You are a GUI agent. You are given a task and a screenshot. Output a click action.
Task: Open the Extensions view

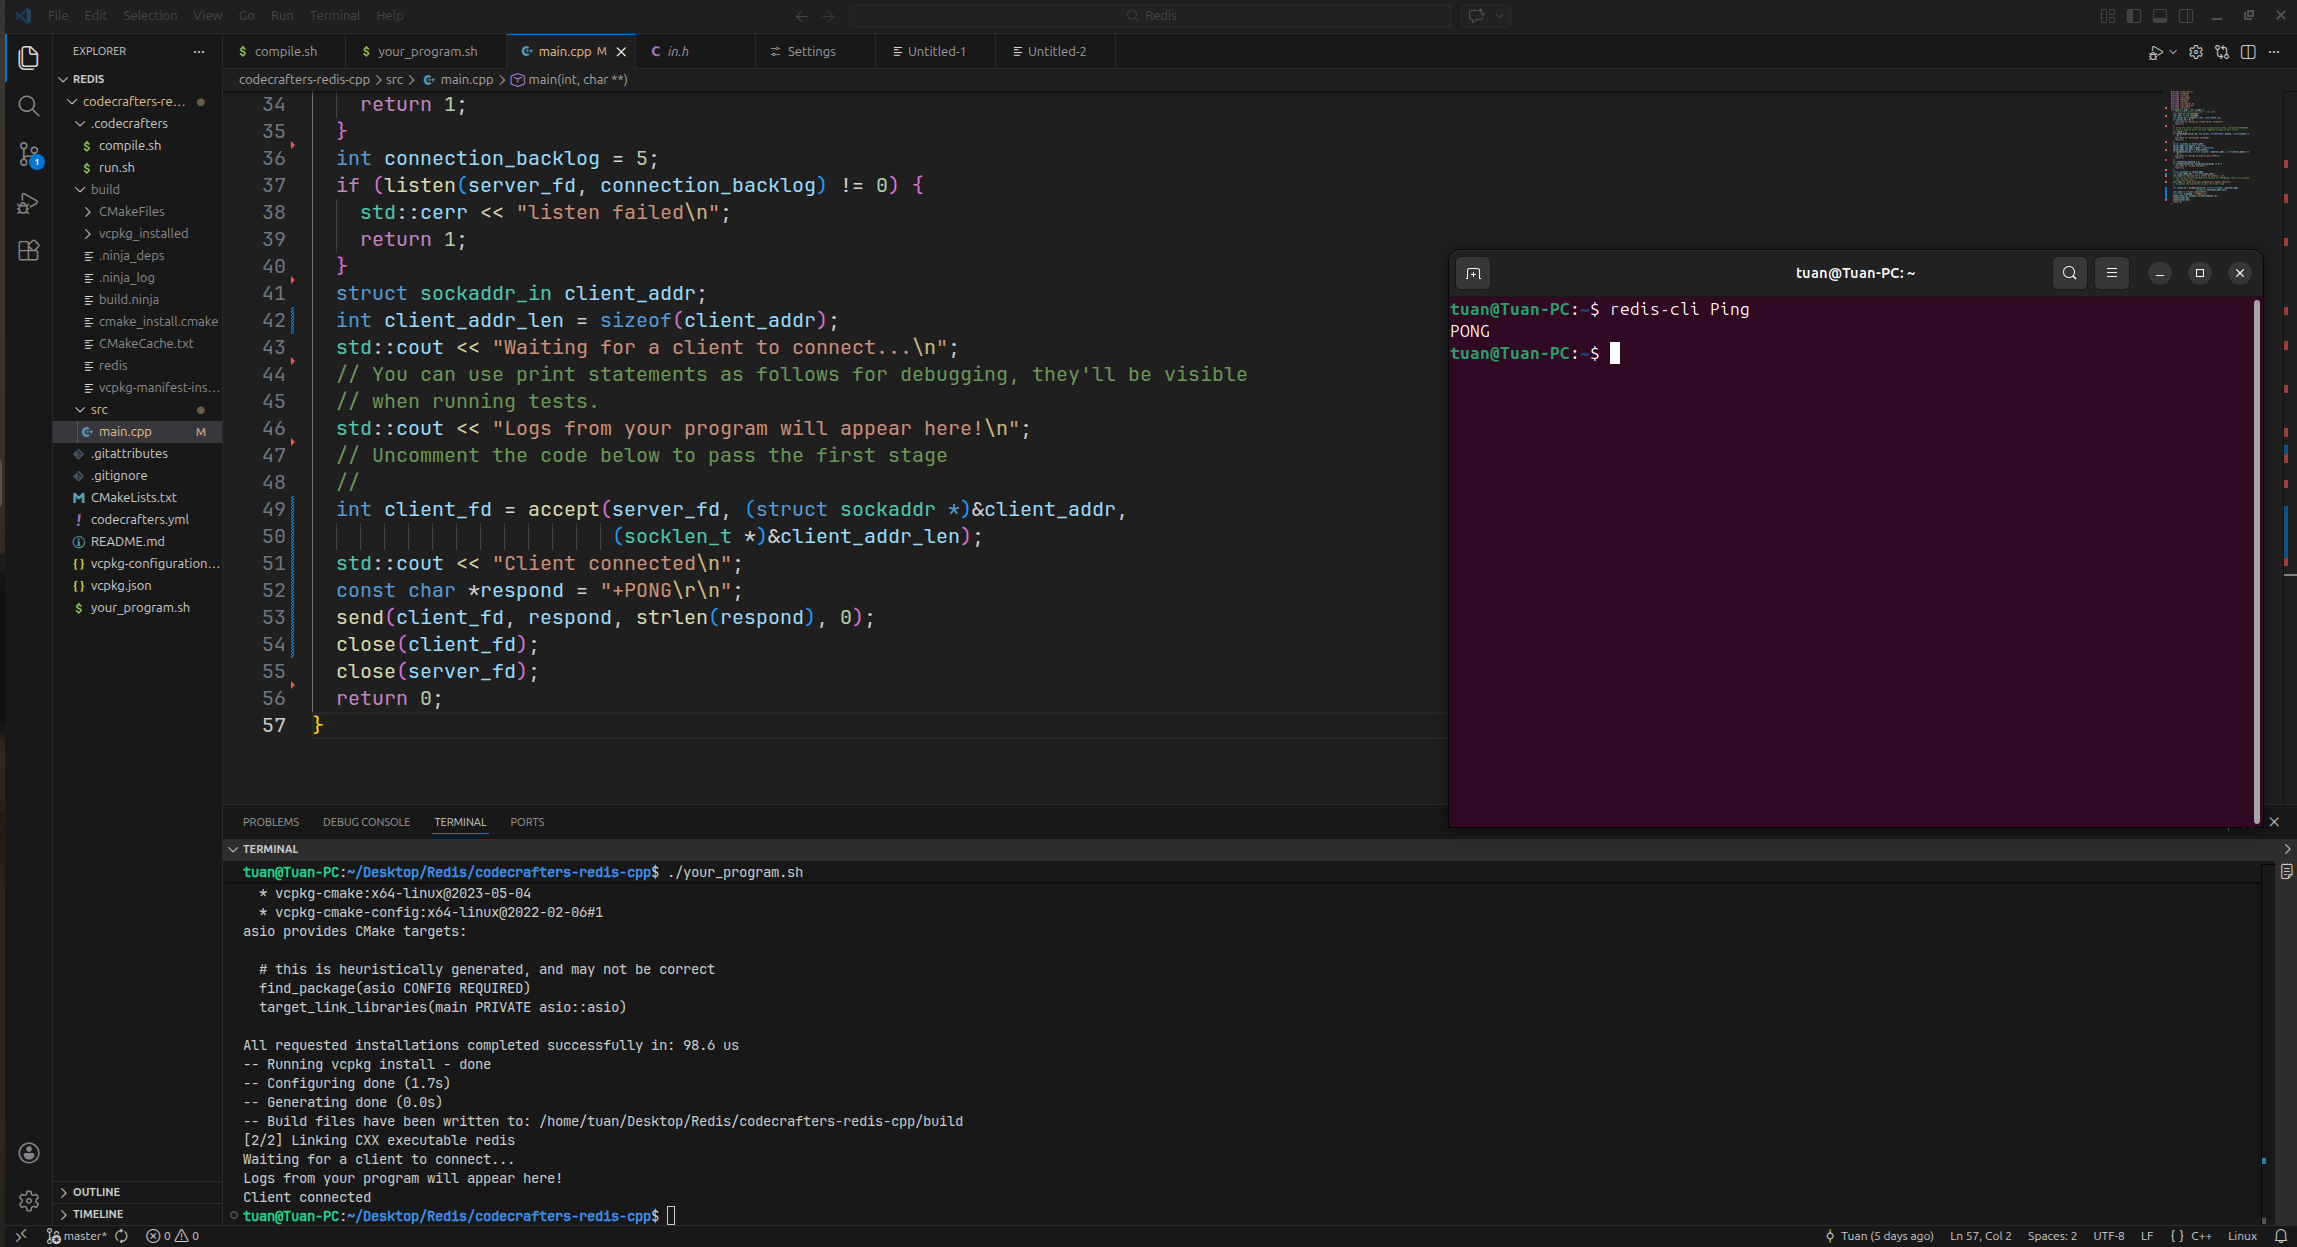tap(28, 250)
